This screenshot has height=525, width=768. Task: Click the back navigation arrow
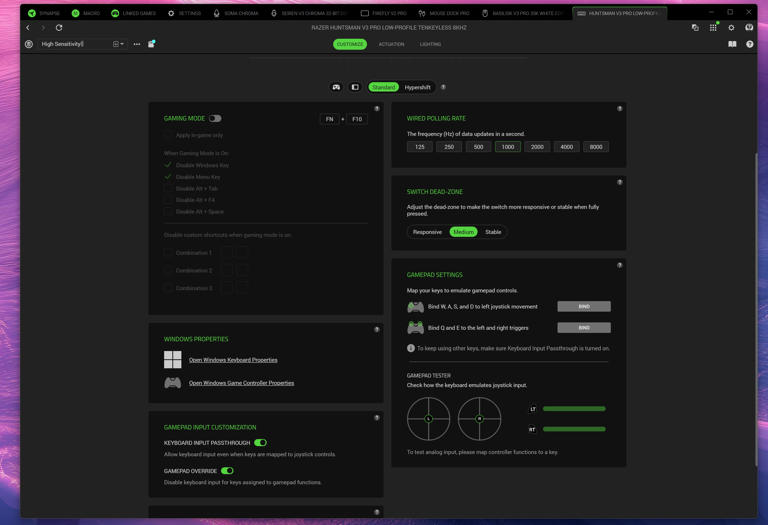point(28,28)
